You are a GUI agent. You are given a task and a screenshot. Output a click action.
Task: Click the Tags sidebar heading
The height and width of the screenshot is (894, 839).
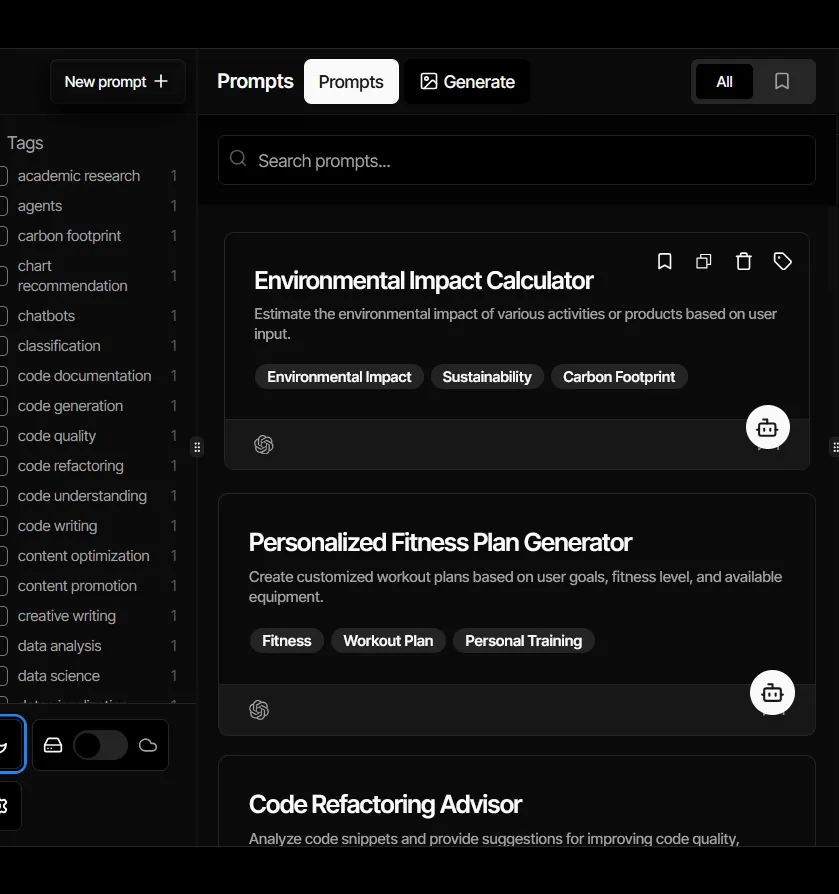[x=25, y=143]
